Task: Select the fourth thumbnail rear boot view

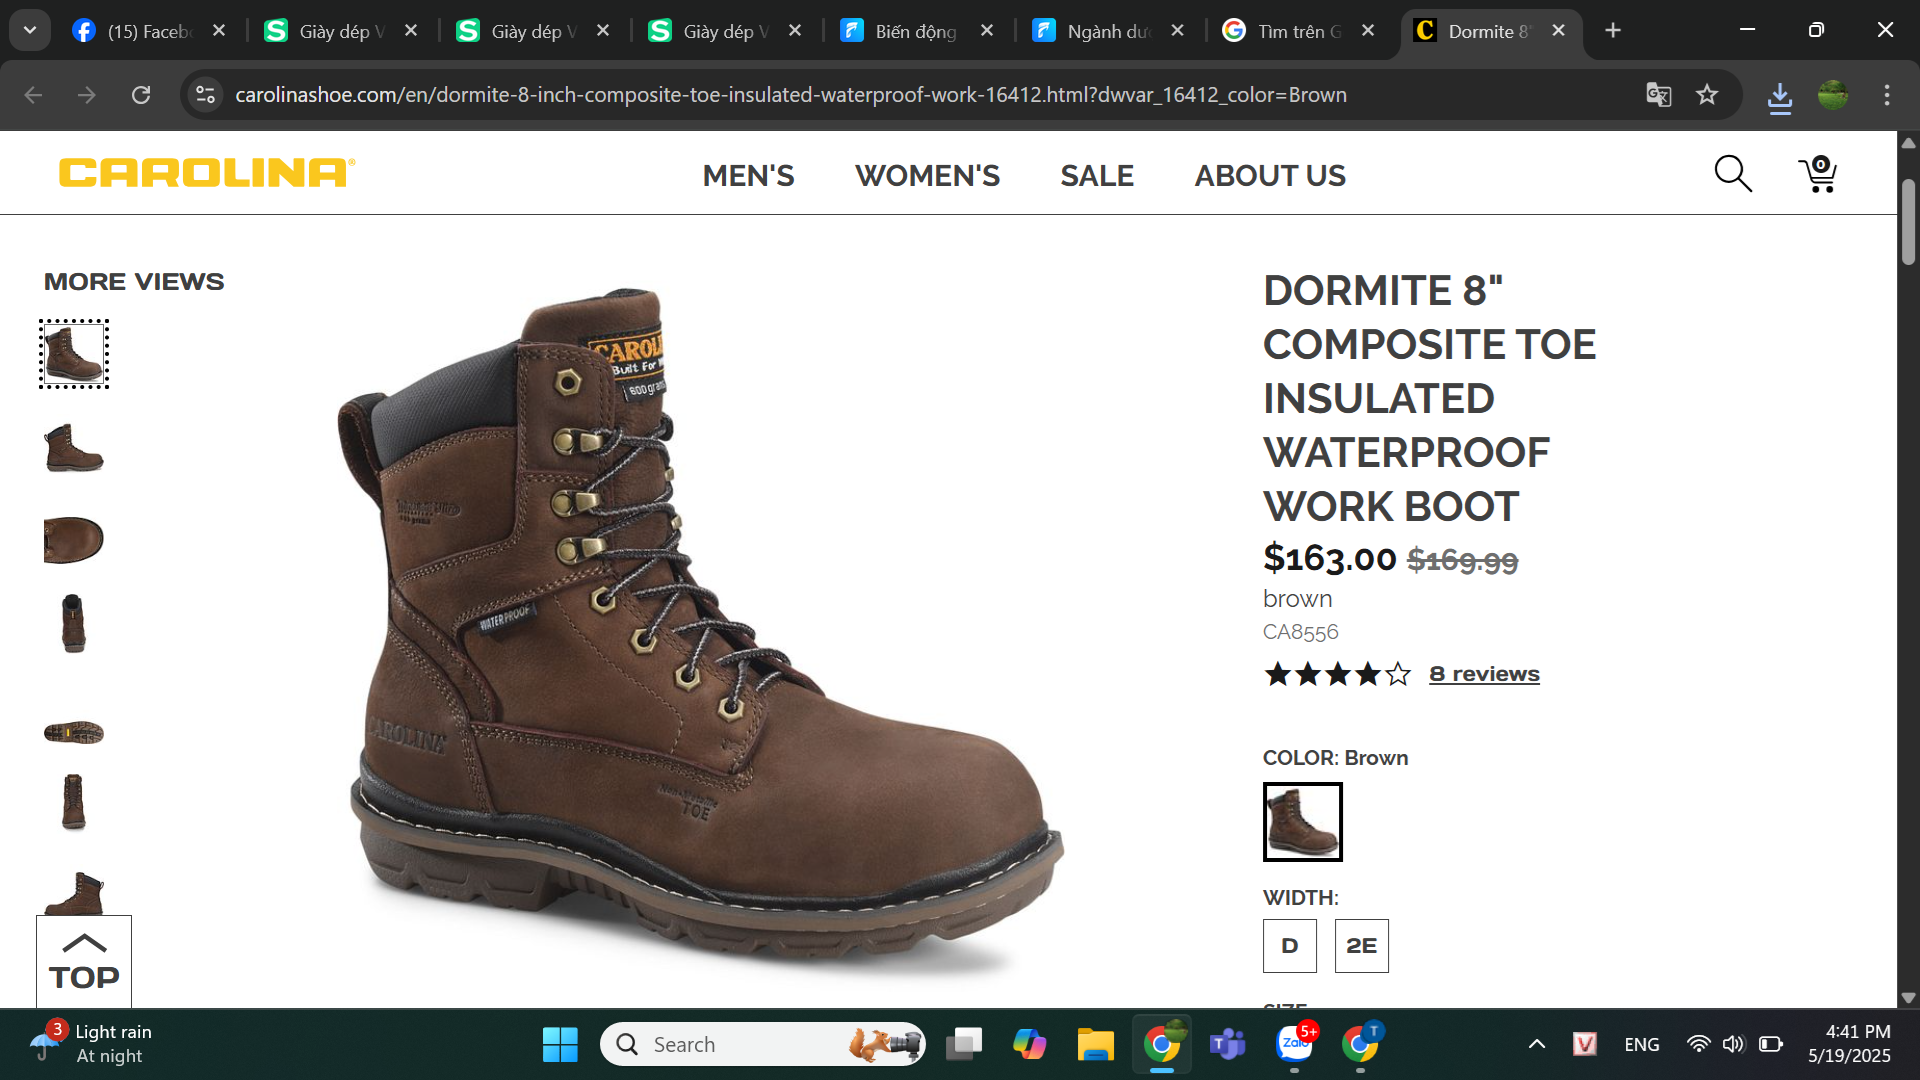Action: (73, 624)
